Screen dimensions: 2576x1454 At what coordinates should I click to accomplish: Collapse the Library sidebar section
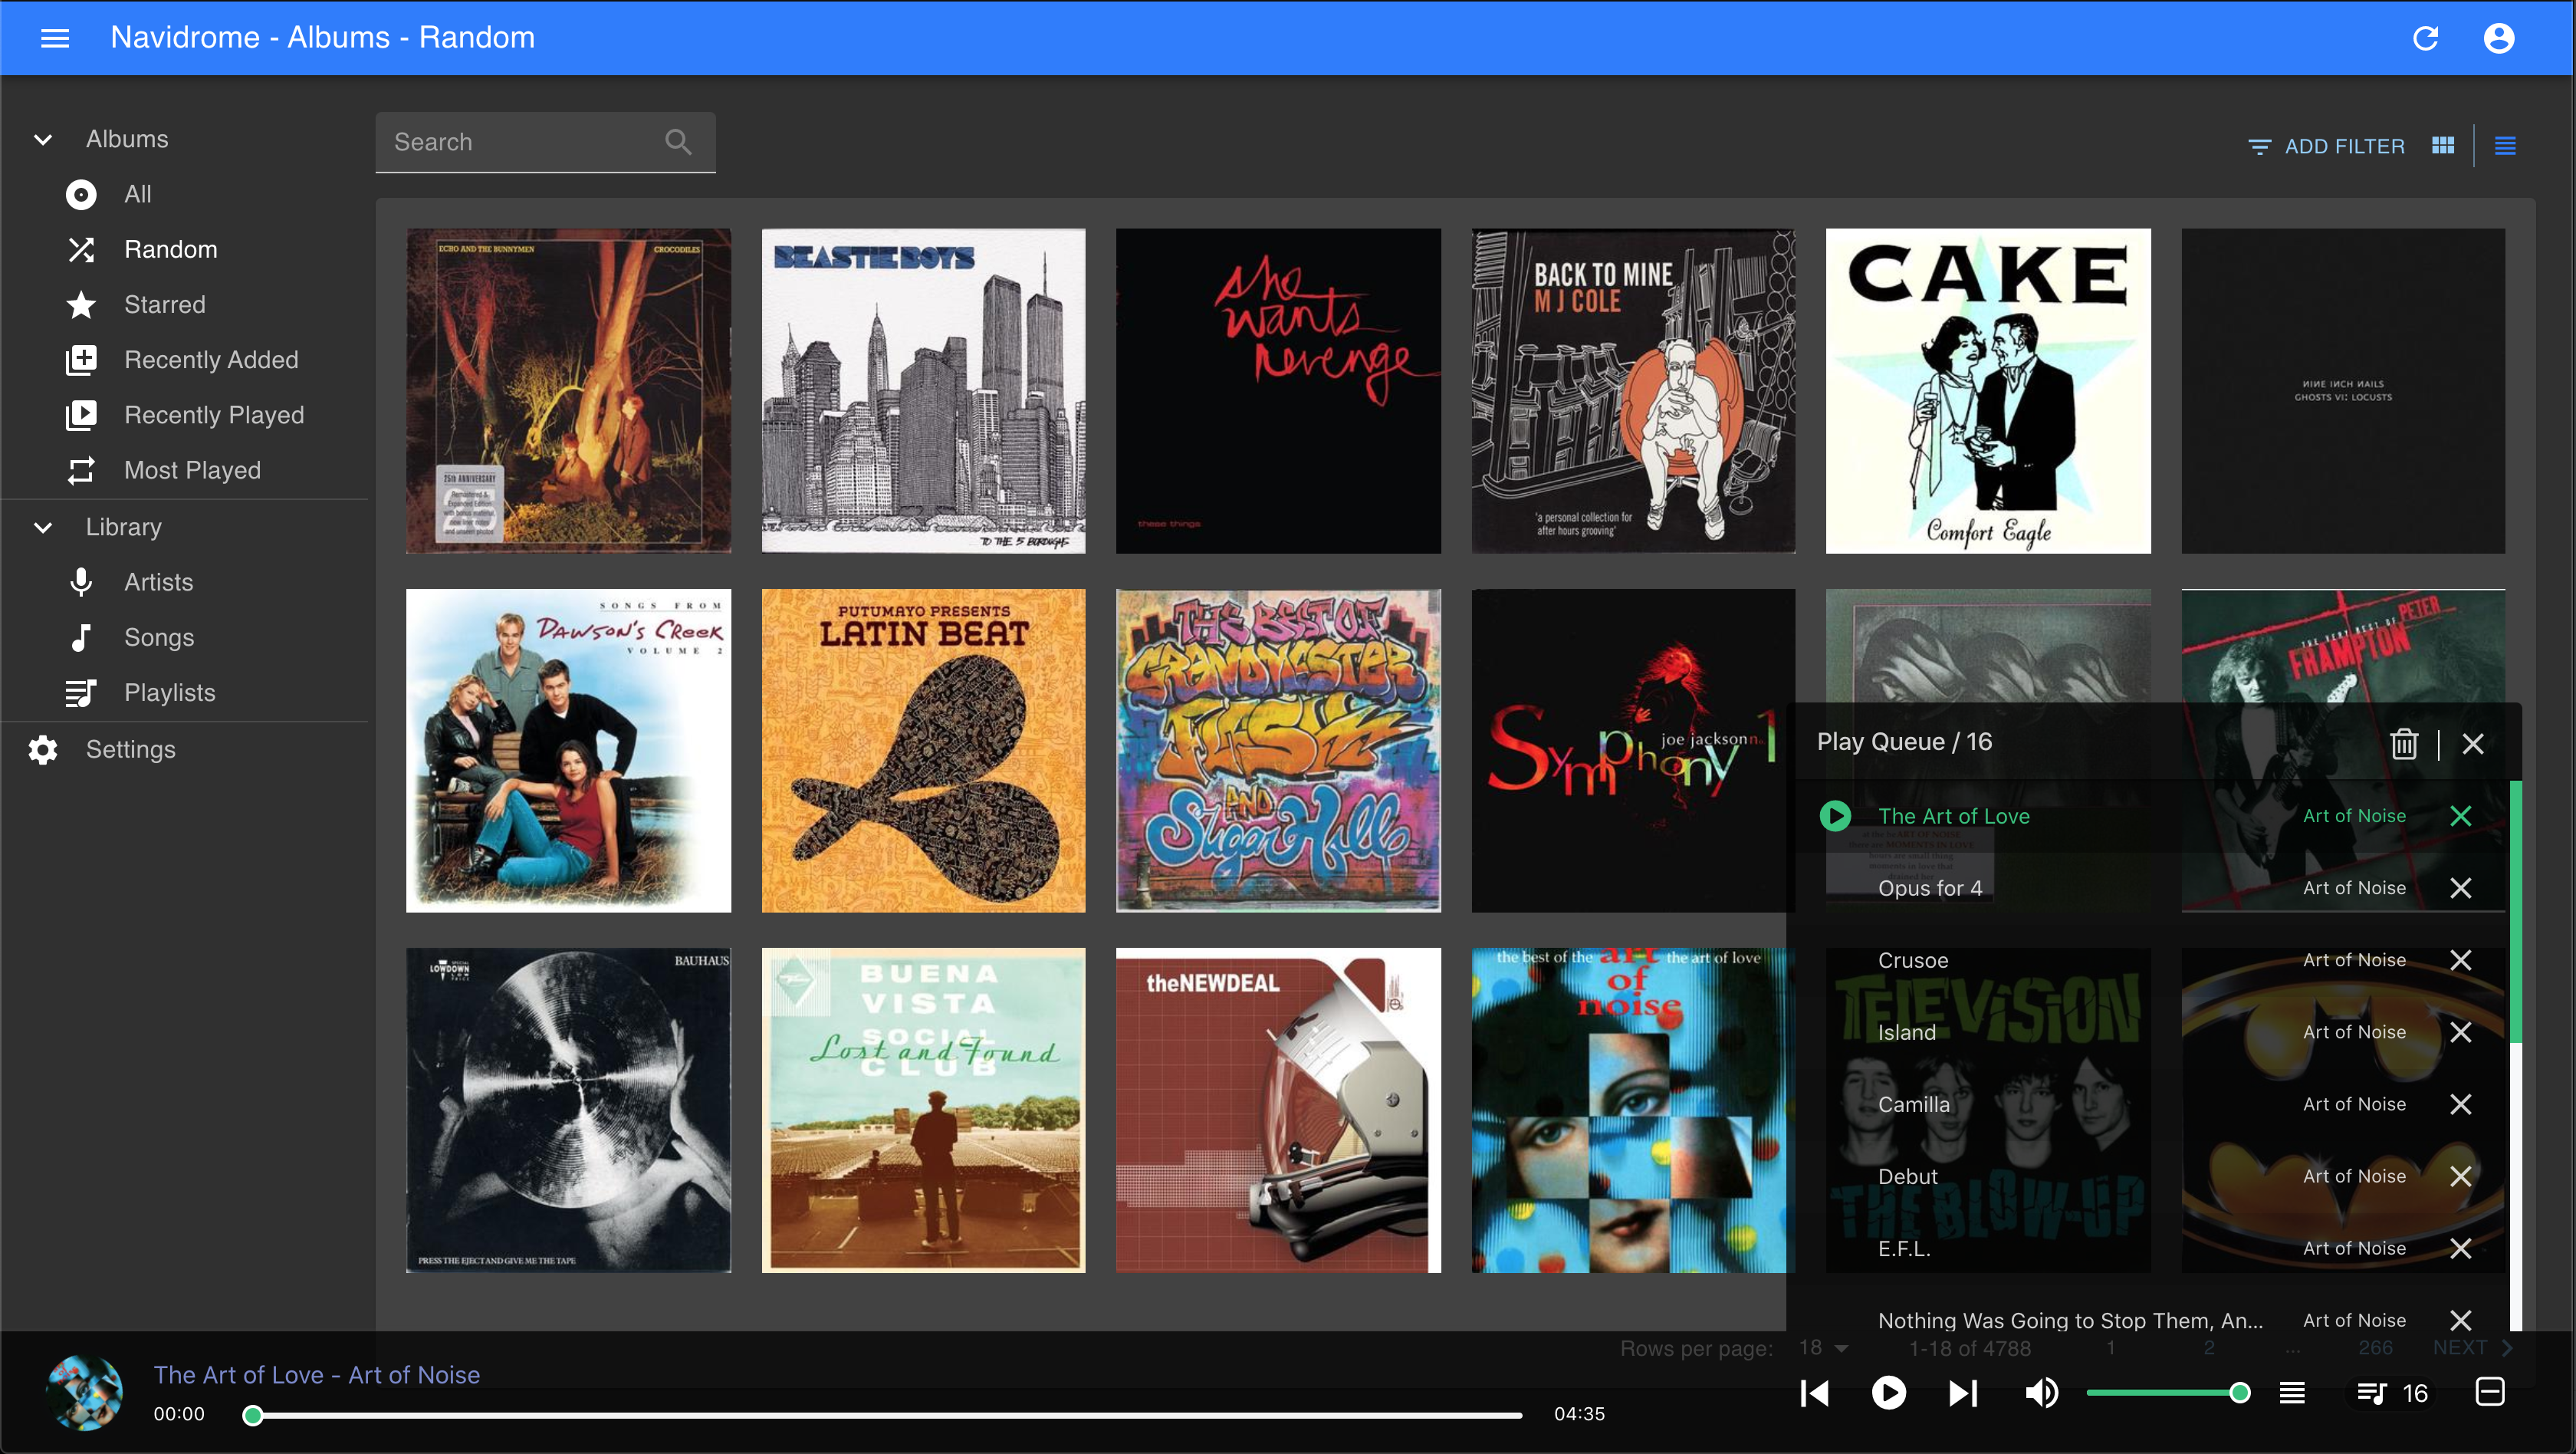tap(42, 527)
